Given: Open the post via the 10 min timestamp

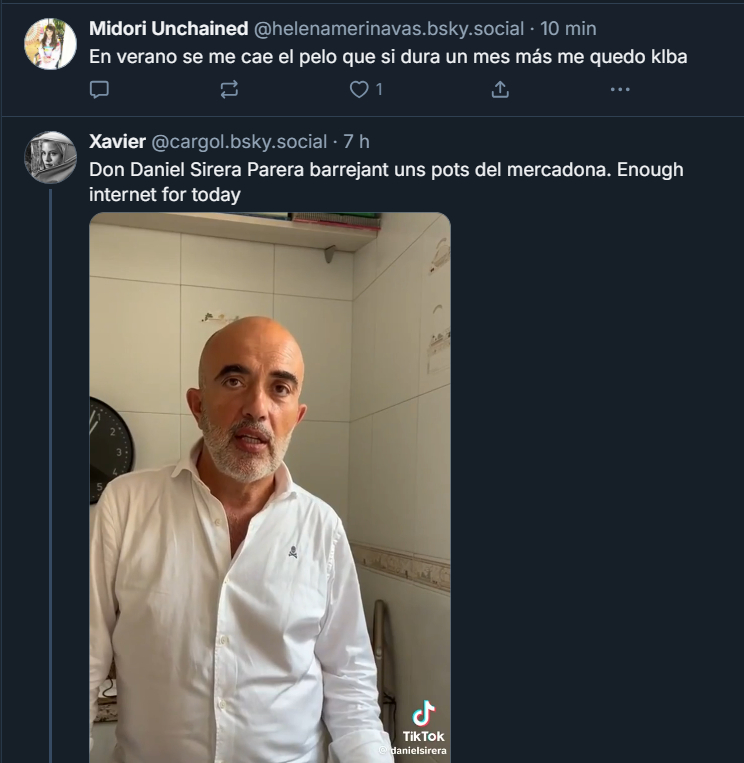Looking at the screenshot, I should pyautogui.click(x=568, y=29).
